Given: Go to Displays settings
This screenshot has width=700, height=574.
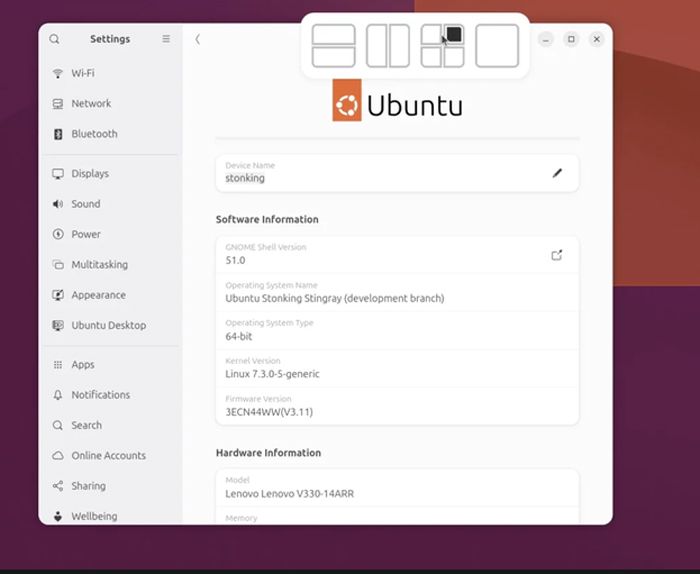Looking at the screenshot, I should [112, 173].
